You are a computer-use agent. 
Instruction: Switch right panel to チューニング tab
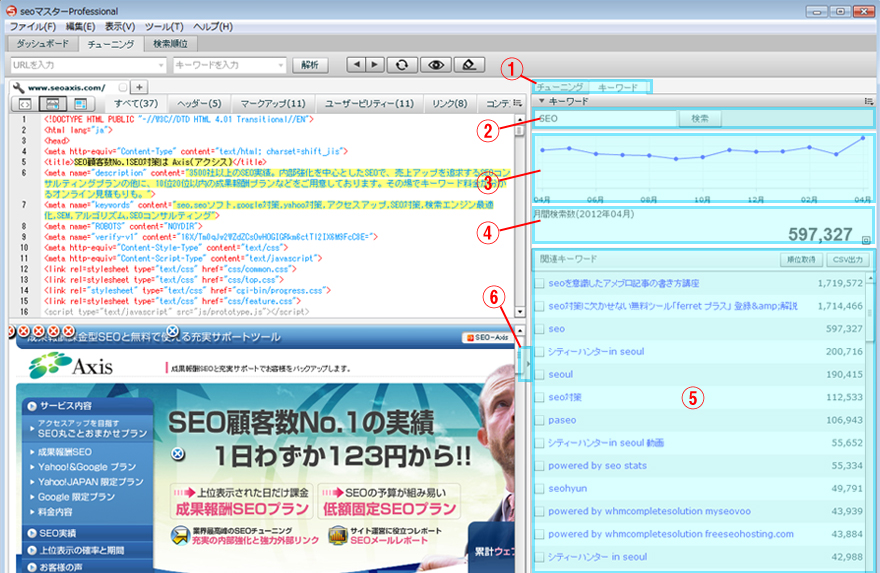coord(560,88)
